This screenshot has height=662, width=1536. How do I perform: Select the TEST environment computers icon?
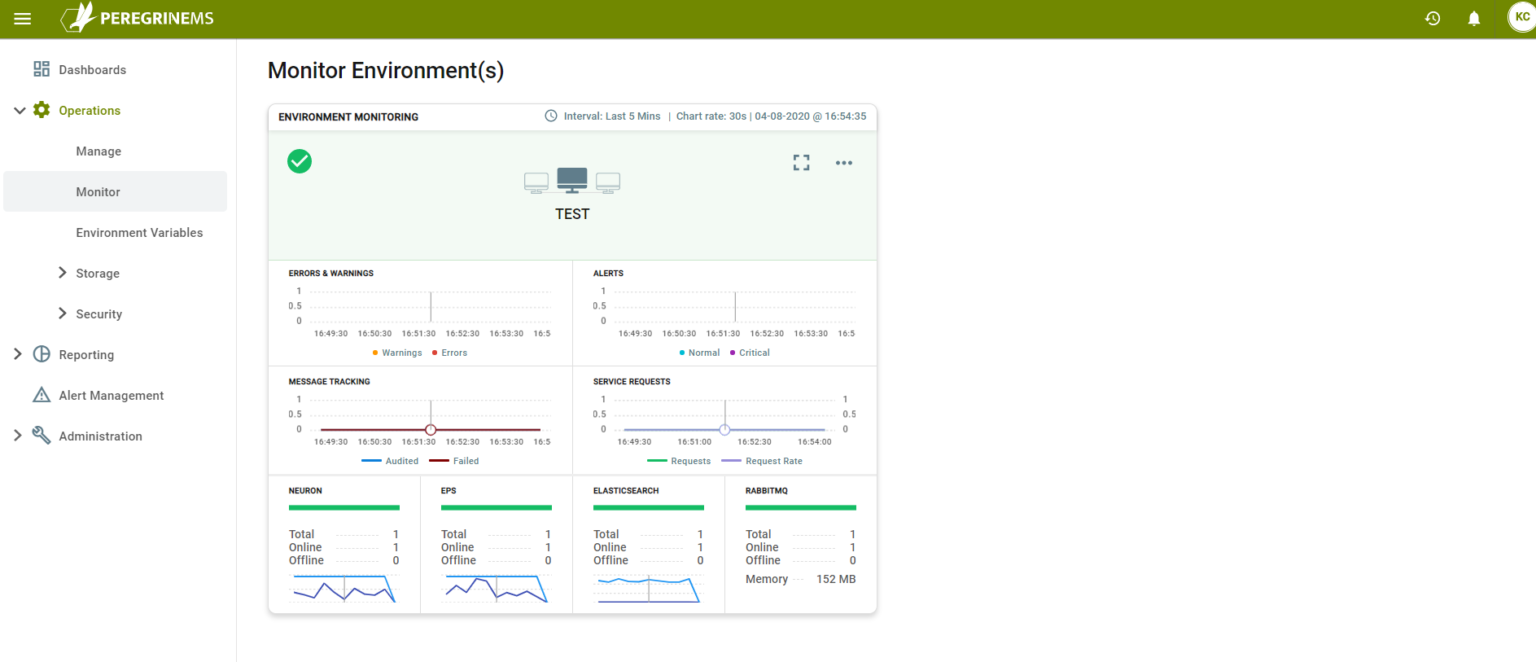[x=572, y=180]
